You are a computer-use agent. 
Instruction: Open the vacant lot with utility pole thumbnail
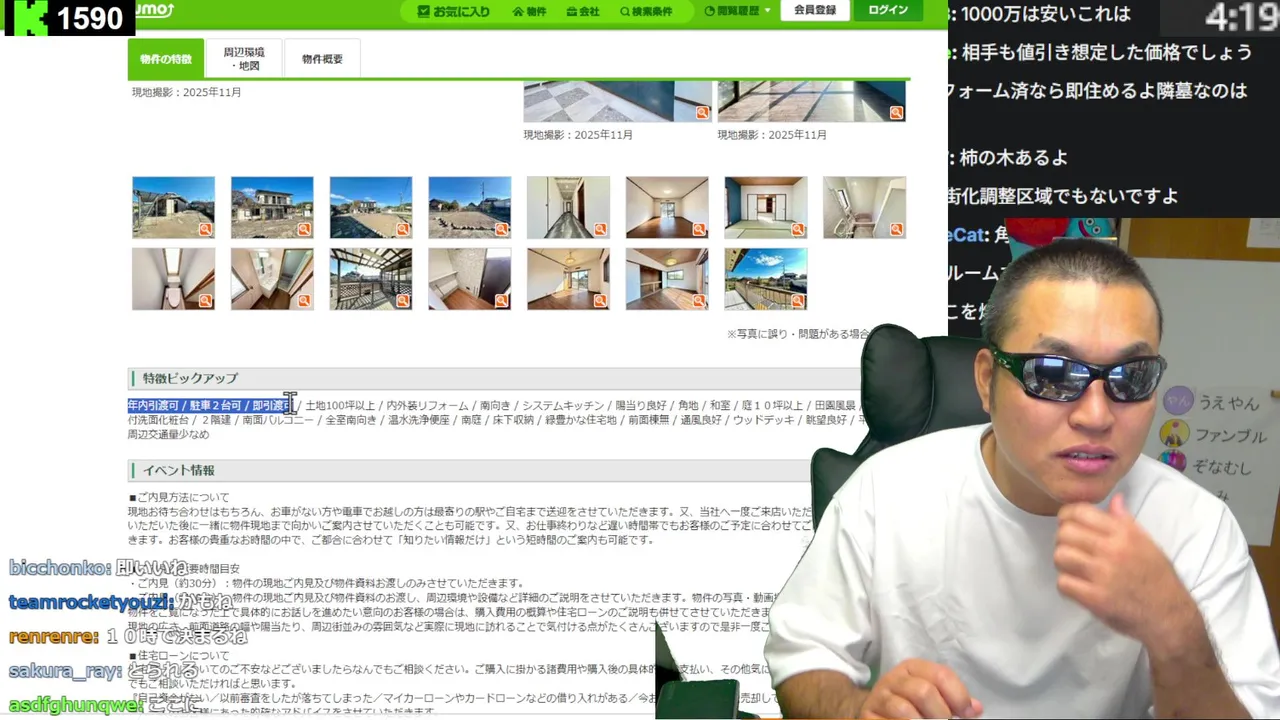[x=469, y=207]
